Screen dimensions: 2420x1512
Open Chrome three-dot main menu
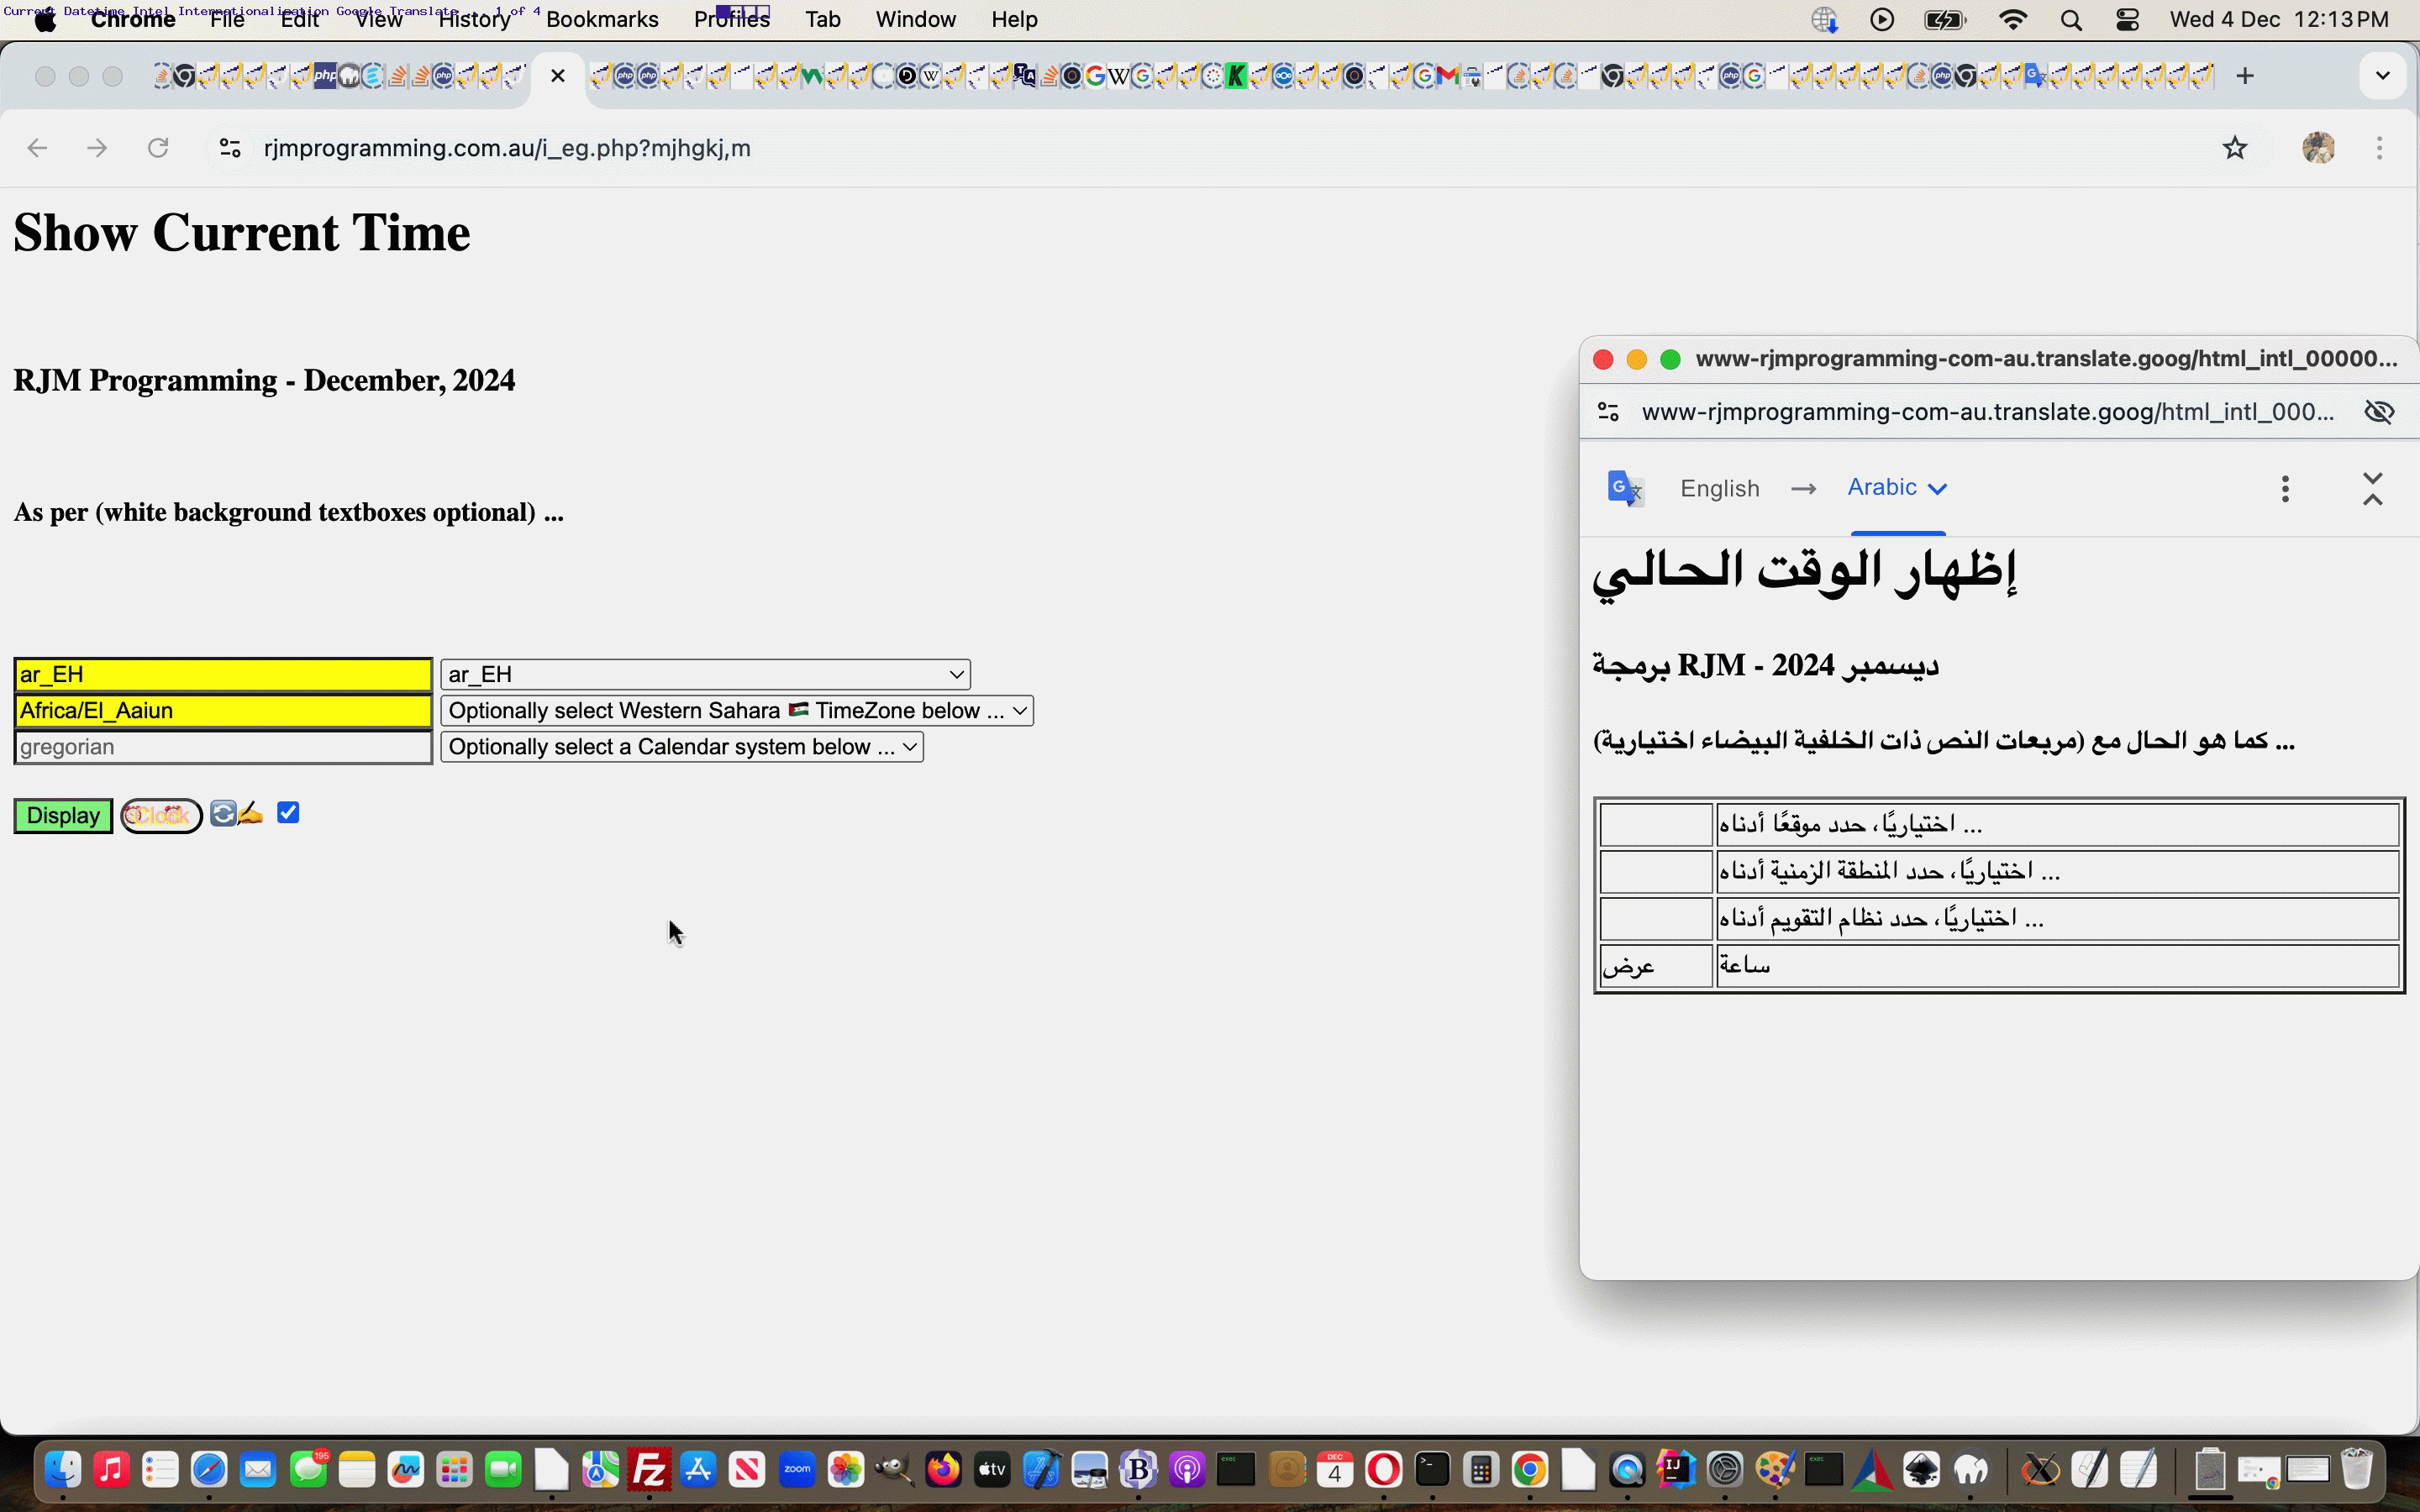tap(2379, 148)
